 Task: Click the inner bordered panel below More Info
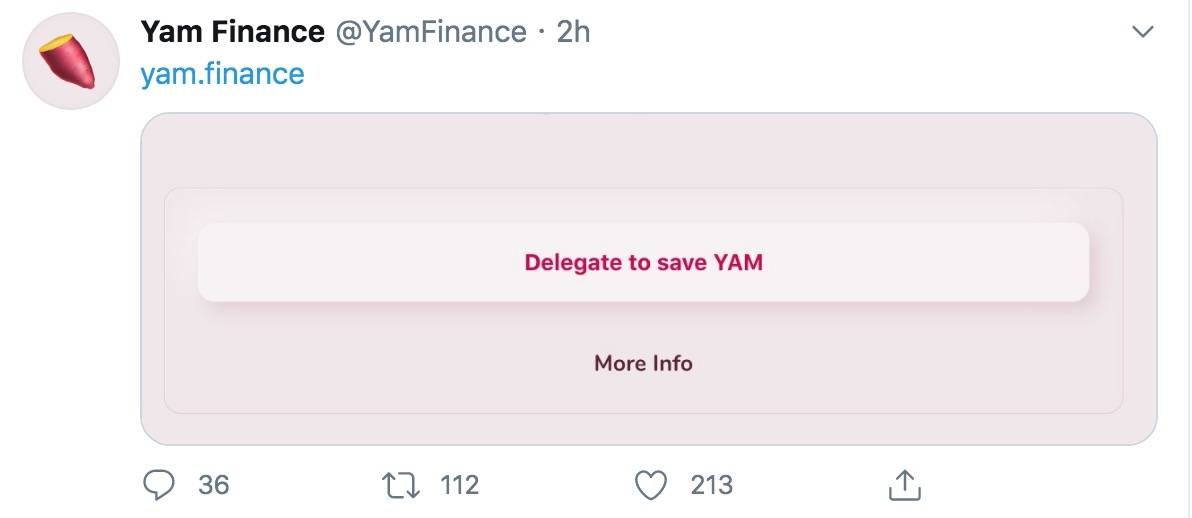(643, 396)
